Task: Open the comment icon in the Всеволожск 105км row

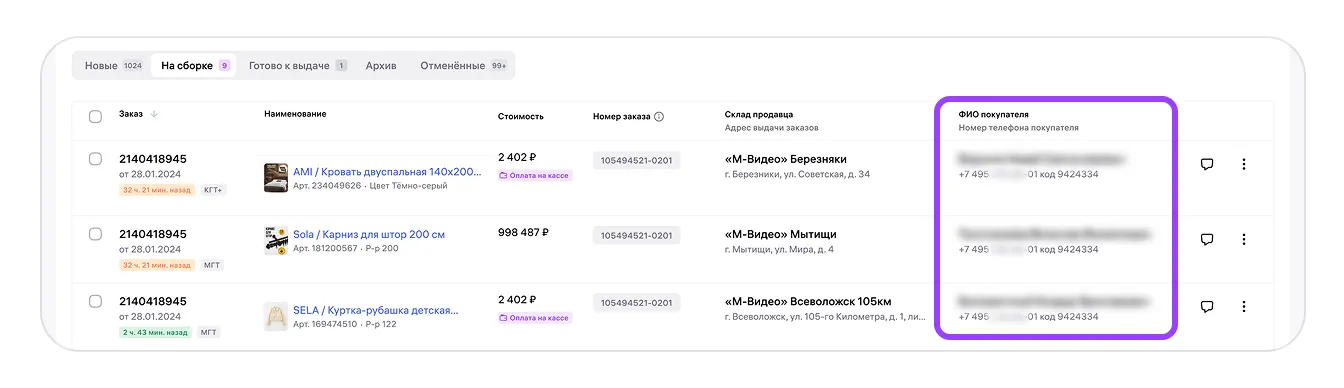Action: 1206,306
